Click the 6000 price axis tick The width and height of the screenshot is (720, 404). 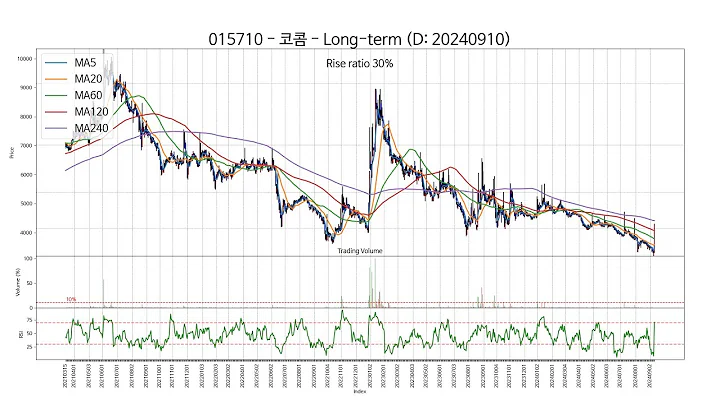coord(26,174)
